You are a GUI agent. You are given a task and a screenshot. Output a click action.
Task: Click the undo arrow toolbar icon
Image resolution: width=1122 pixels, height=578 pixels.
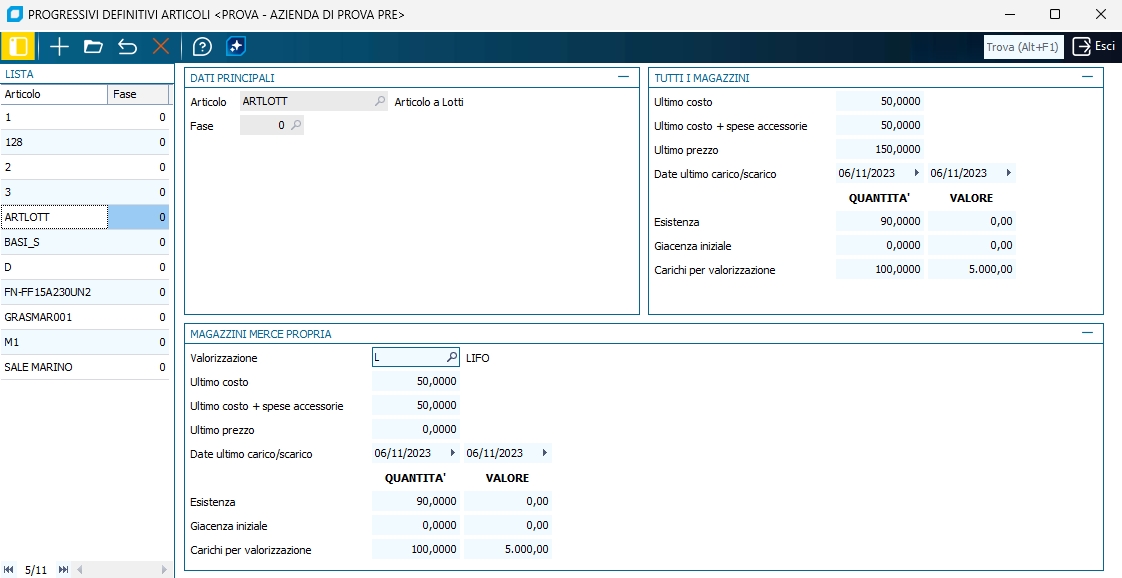[127, 47]
